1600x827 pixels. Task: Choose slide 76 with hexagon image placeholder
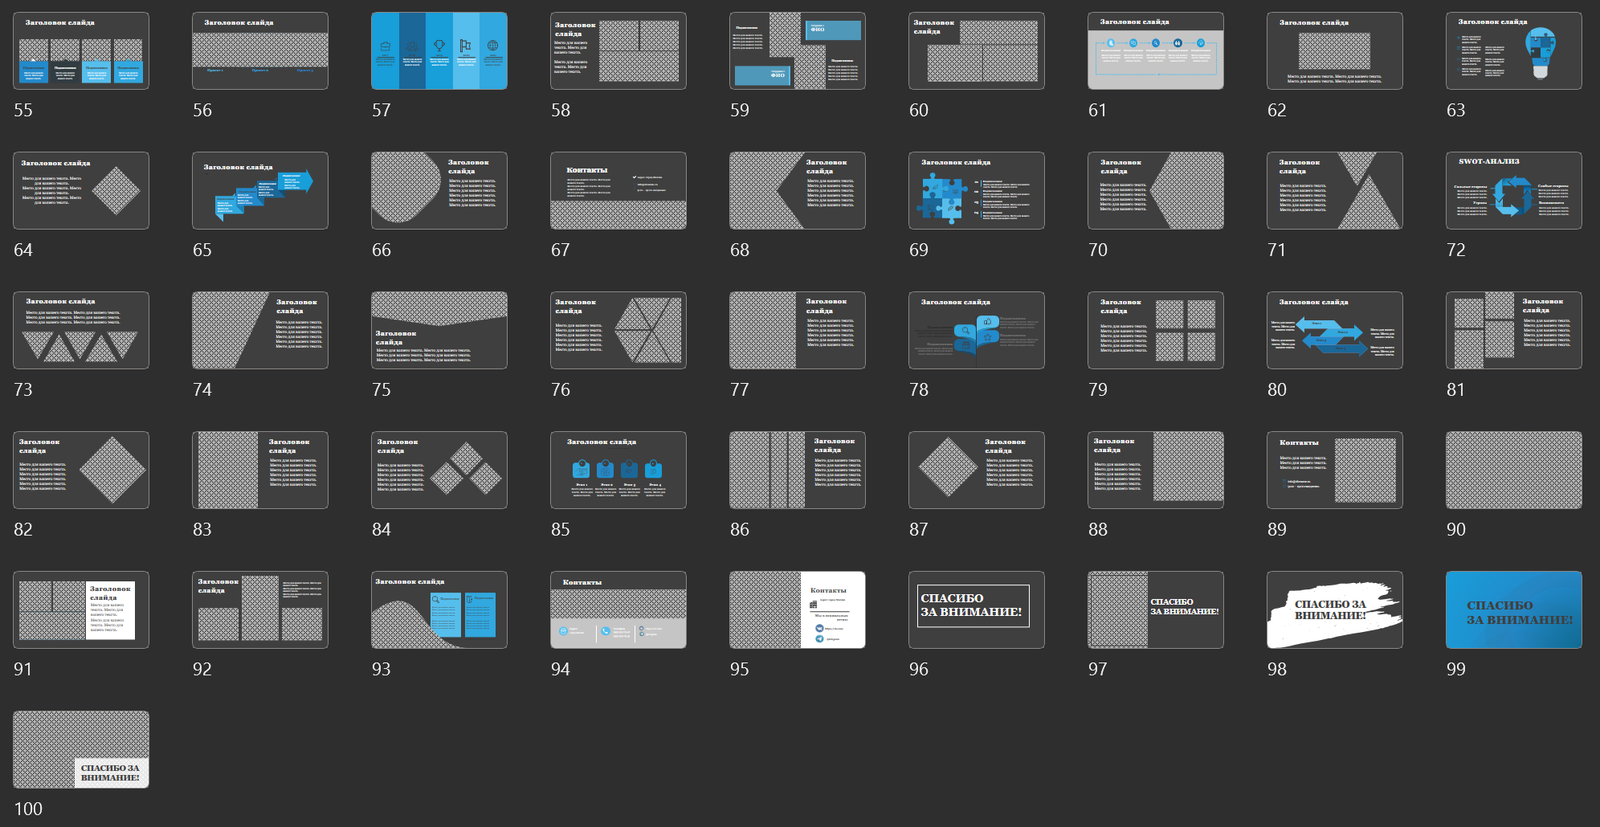(618, 331)
